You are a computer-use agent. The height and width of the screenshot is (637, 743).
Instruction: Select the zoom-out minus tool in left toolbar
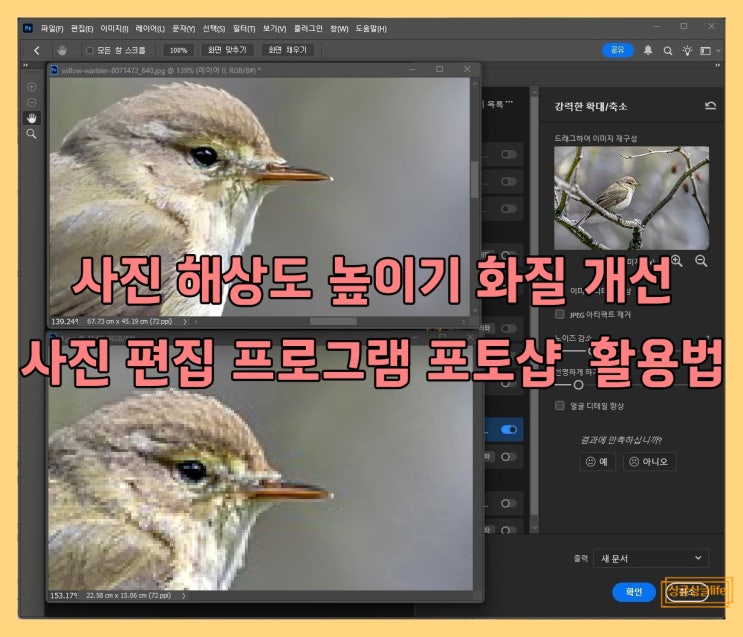(x=31, y=102)
